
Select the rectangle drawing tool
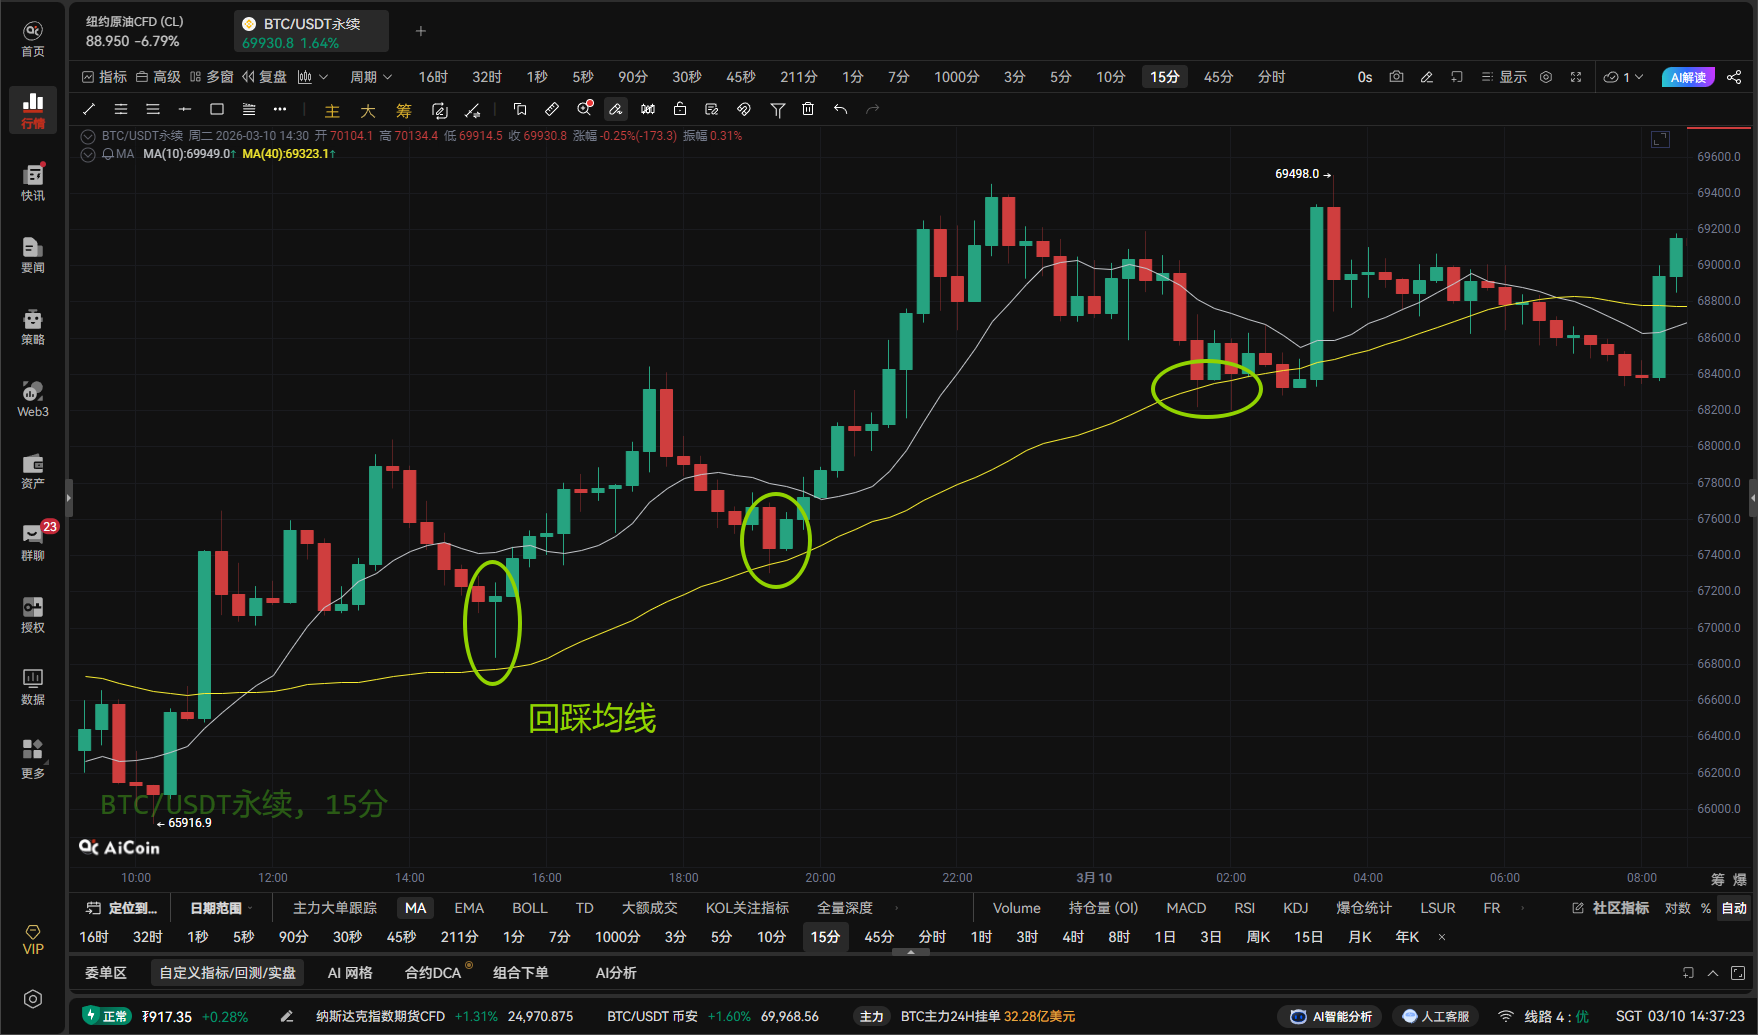216,109
